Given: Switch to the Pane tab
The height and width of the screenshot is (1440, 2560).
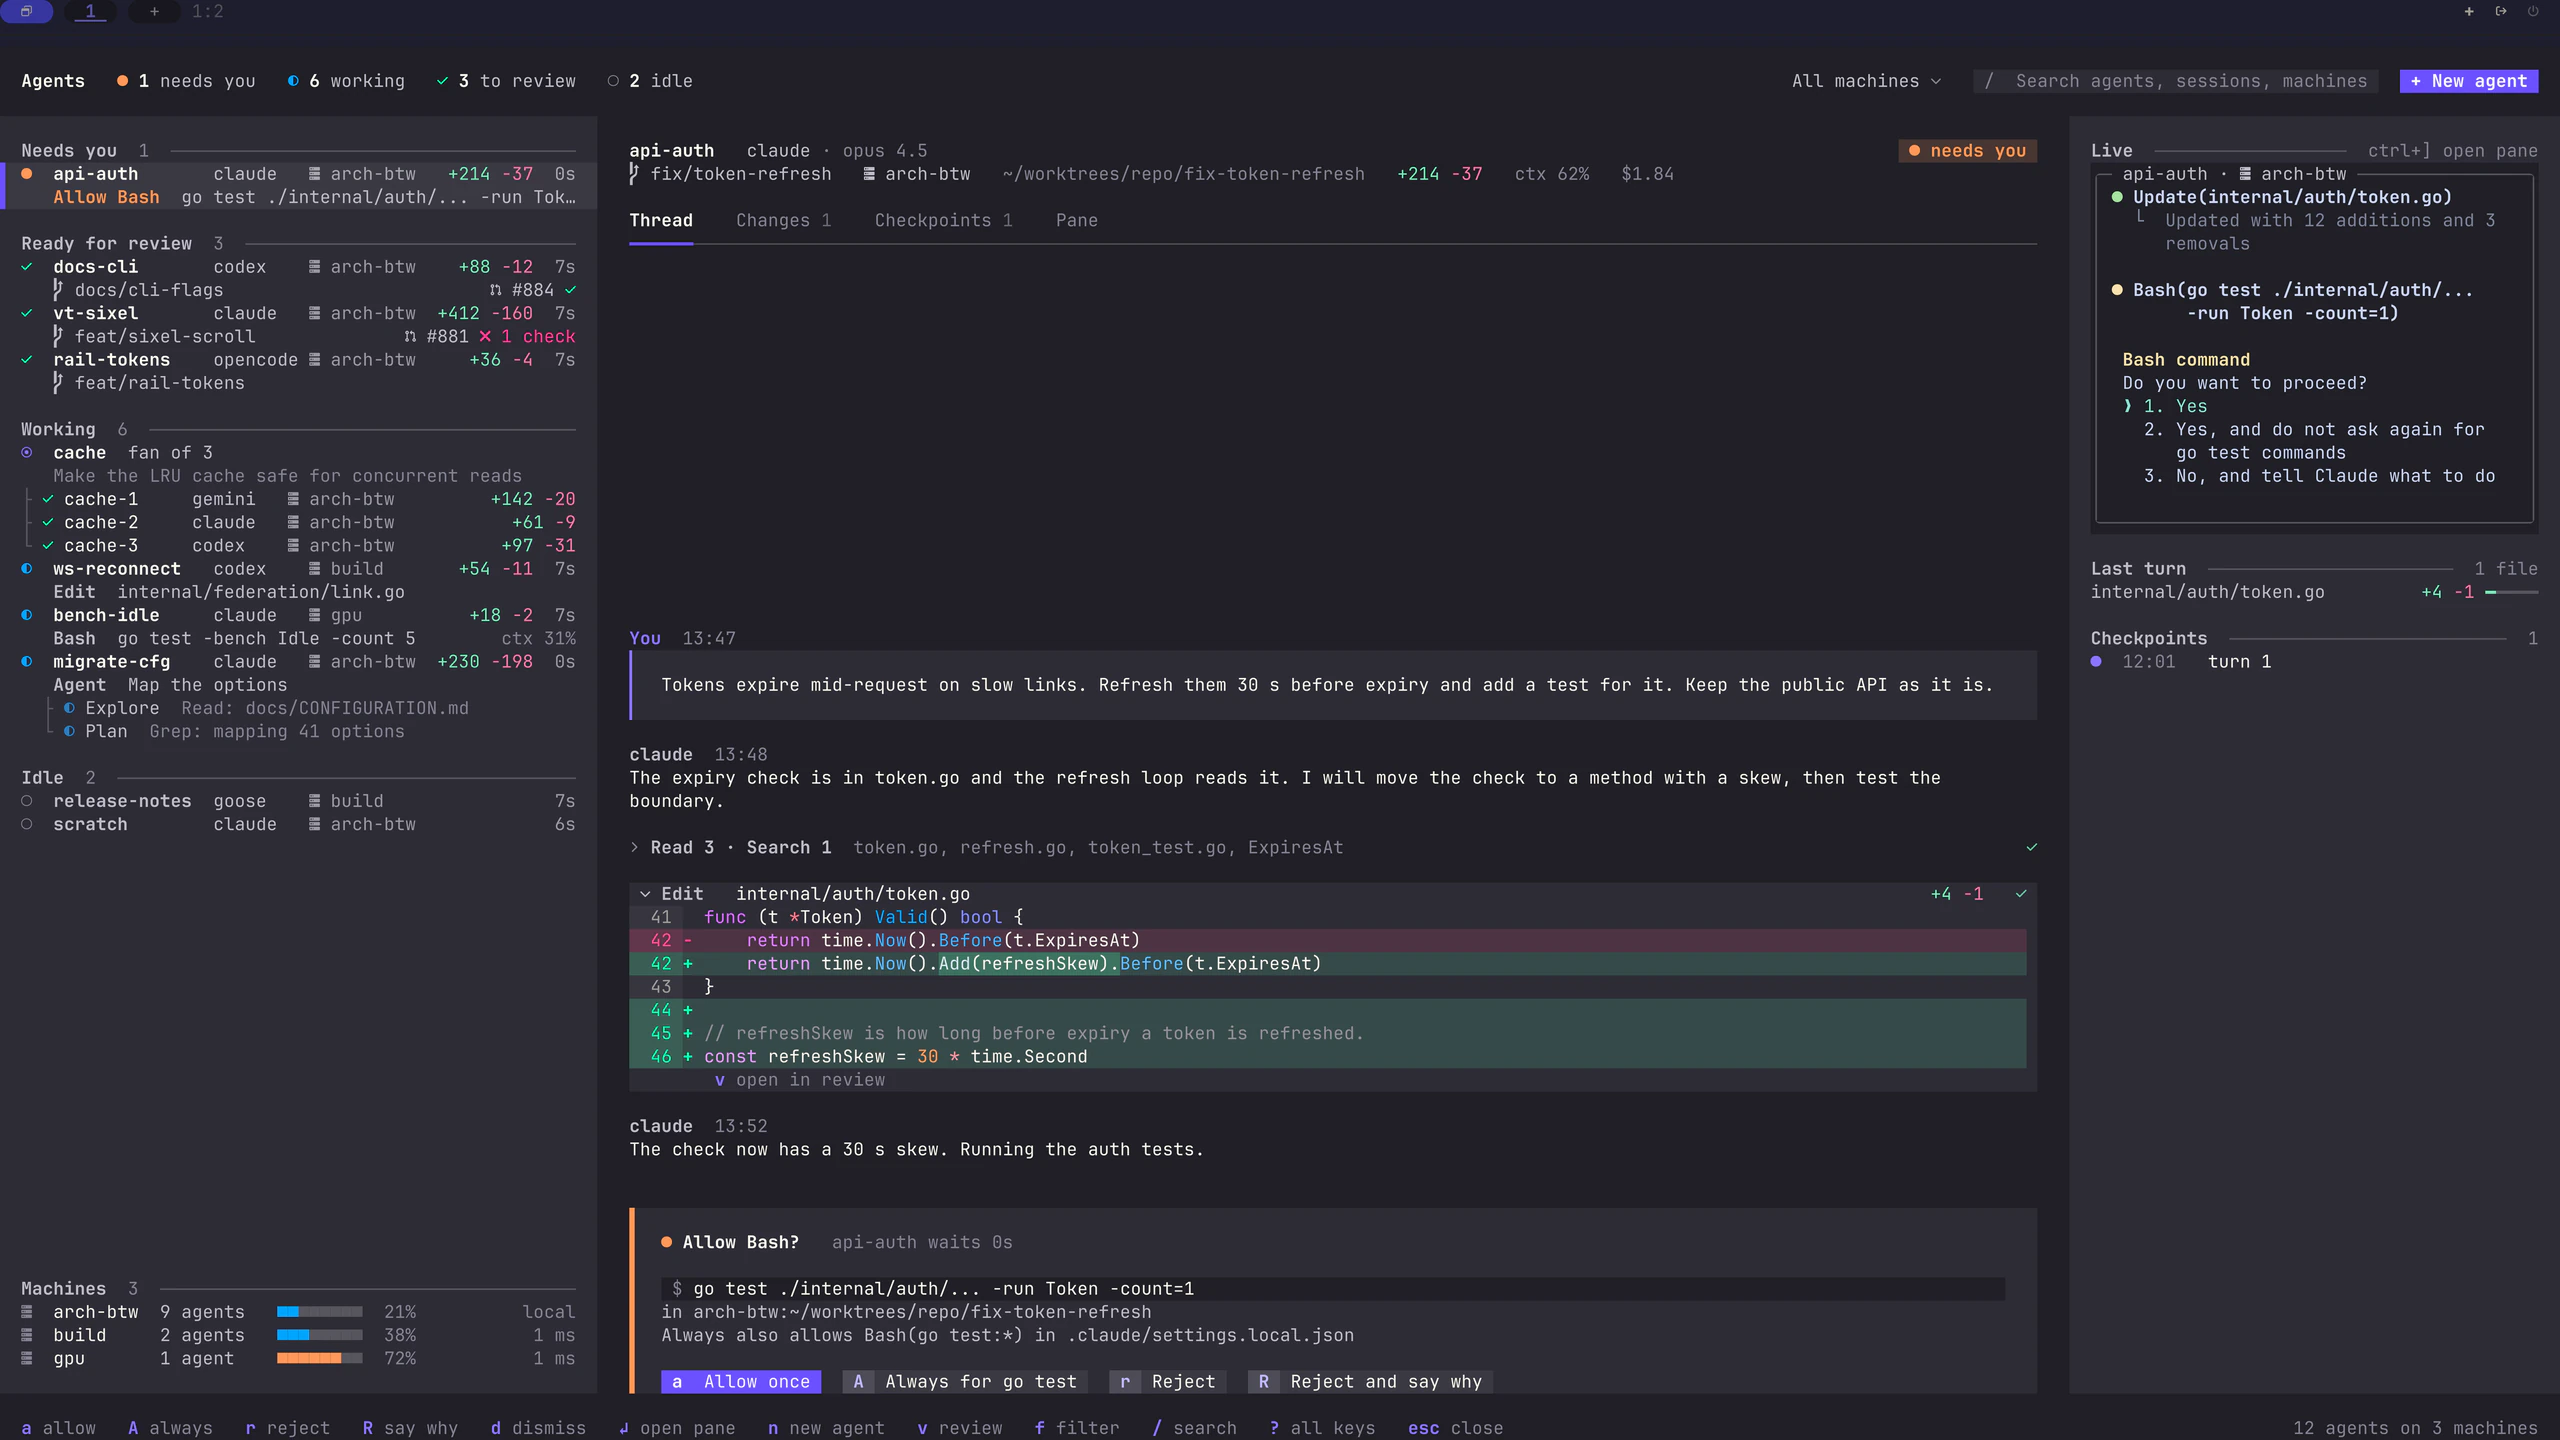Looking at the screenshot, I should (x=1076, y=221).
